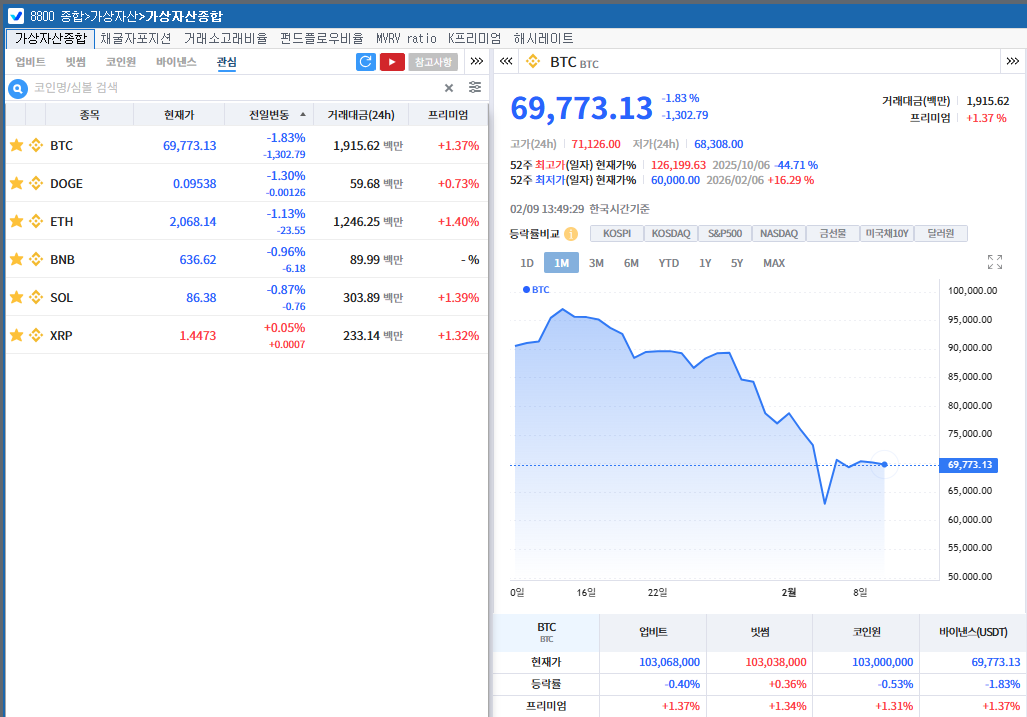Select the 업비트 exchange tab
Screen dimensions: 1027x717
30,62
